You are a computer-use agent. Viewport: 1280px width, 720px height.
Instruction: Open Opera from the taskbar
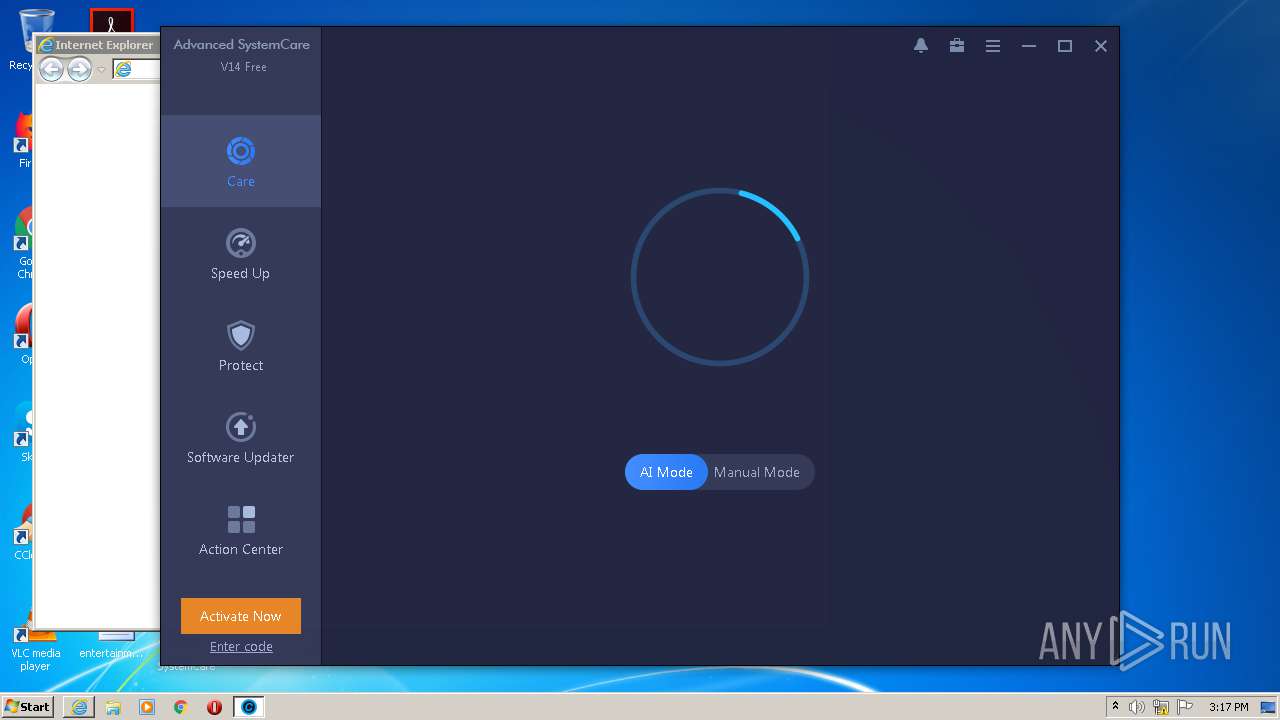coord(214,707)
